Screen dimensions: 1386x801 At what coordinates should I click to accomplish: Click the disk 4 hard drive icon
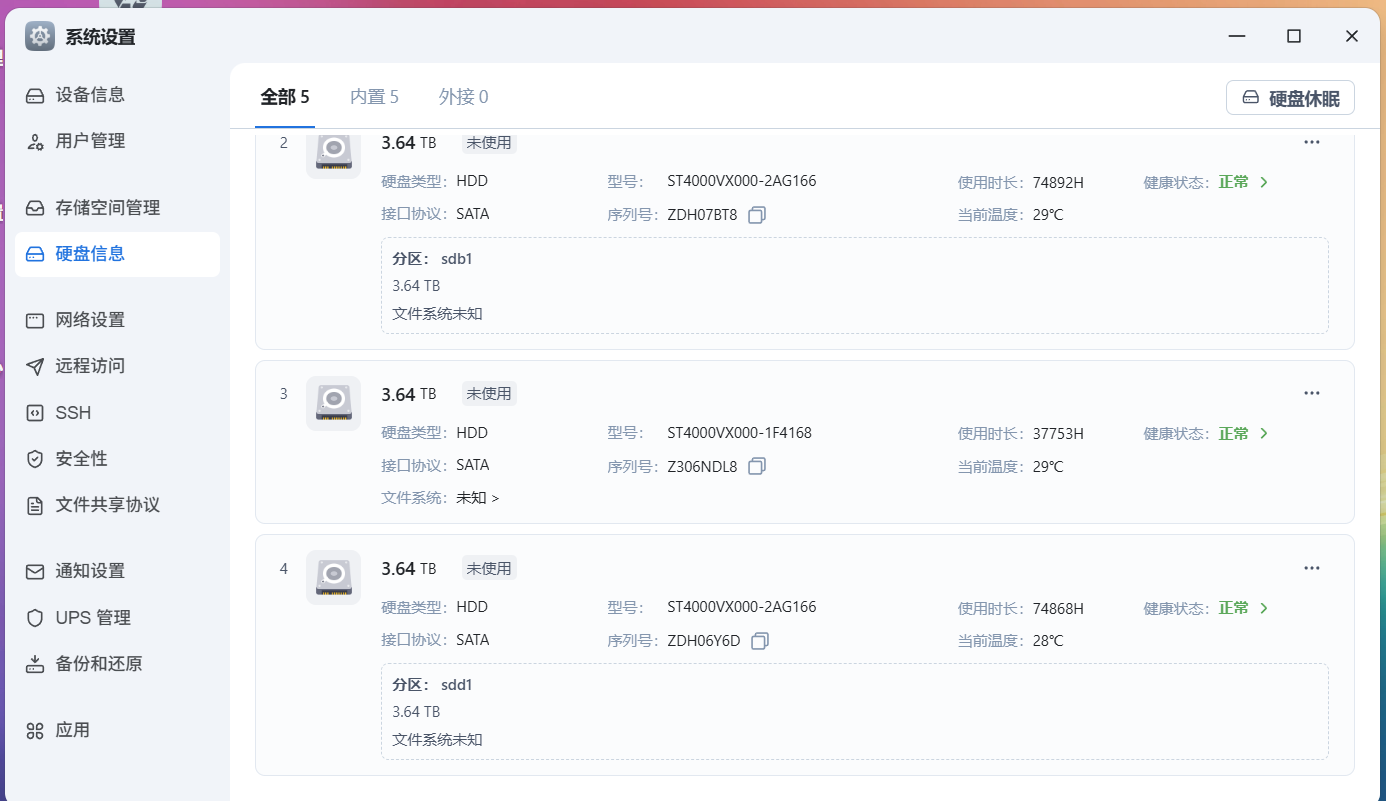(333, 577)
